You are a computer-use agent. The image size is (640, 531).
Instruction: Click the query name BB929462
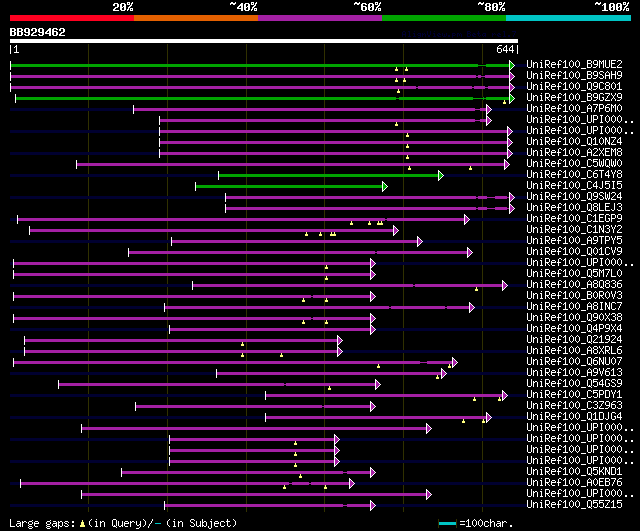tap(38, 32)
